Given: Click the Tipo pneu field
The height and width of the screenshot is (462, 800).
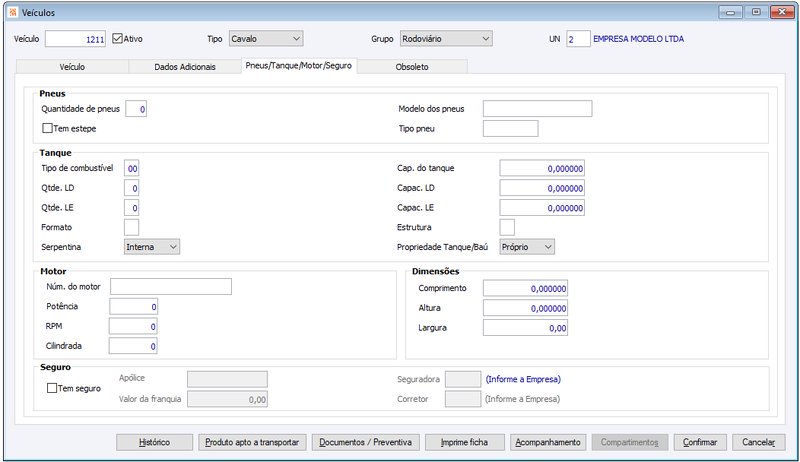Looking at the screenshot, I should pos(511,129).
